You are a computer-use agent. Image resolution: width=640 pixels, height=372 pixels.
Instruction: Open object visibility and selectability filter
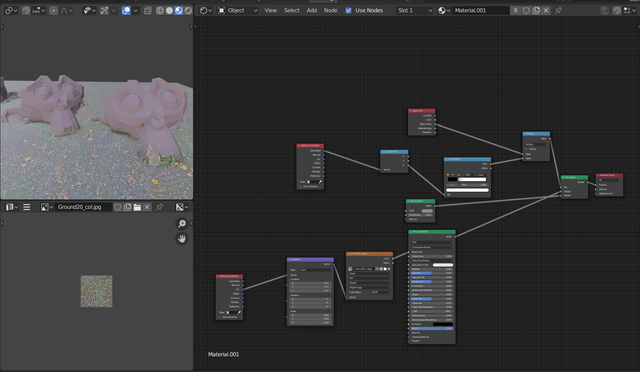88,11
